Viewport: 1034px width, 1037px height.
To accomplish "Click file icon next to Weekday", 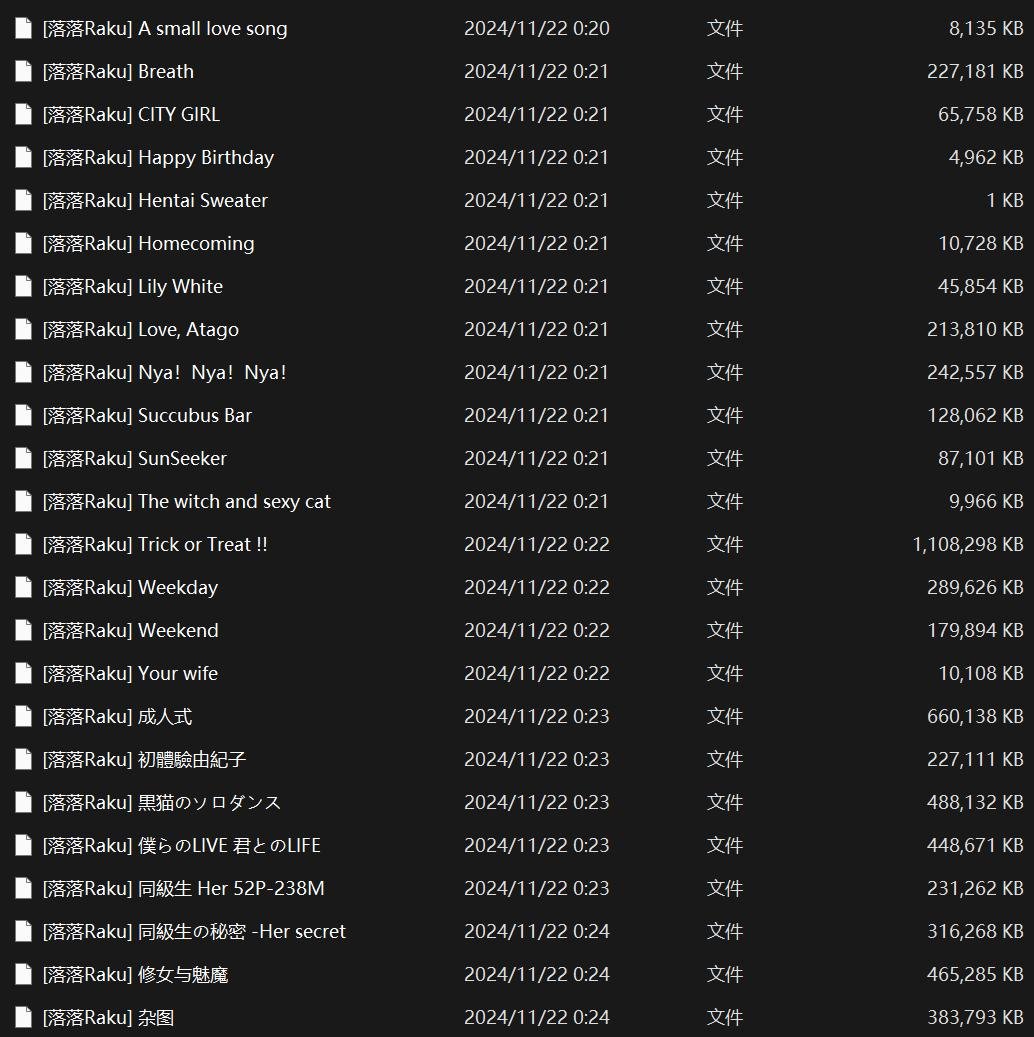I will 23,587.
